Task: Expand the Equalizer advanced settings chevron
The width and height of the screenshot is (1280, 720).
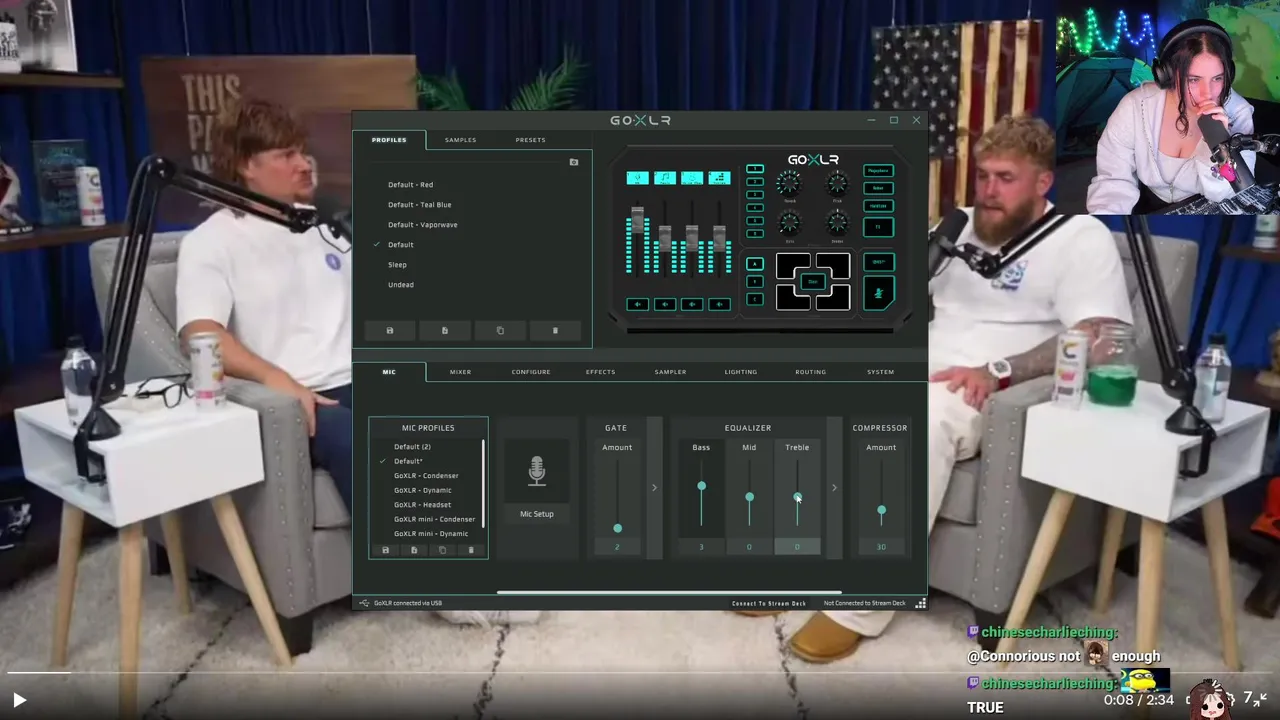Action: click(x=834, y=488)
